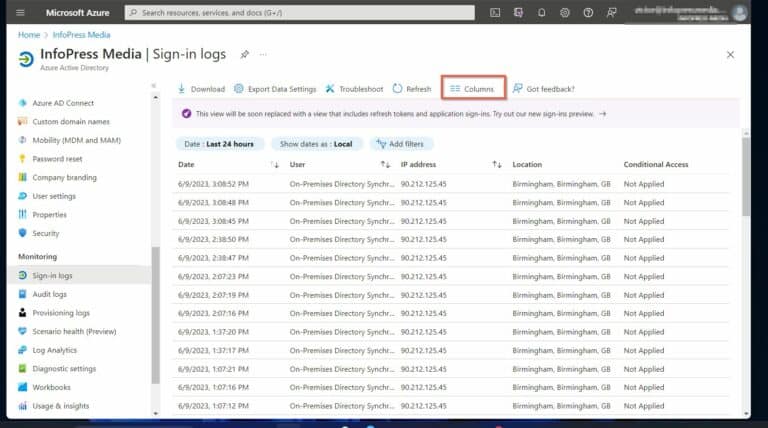Open the 6/9/2023, 3:08:52 PM sign-in row
Viewport: 768px width, 428px height.
(450, 184)
